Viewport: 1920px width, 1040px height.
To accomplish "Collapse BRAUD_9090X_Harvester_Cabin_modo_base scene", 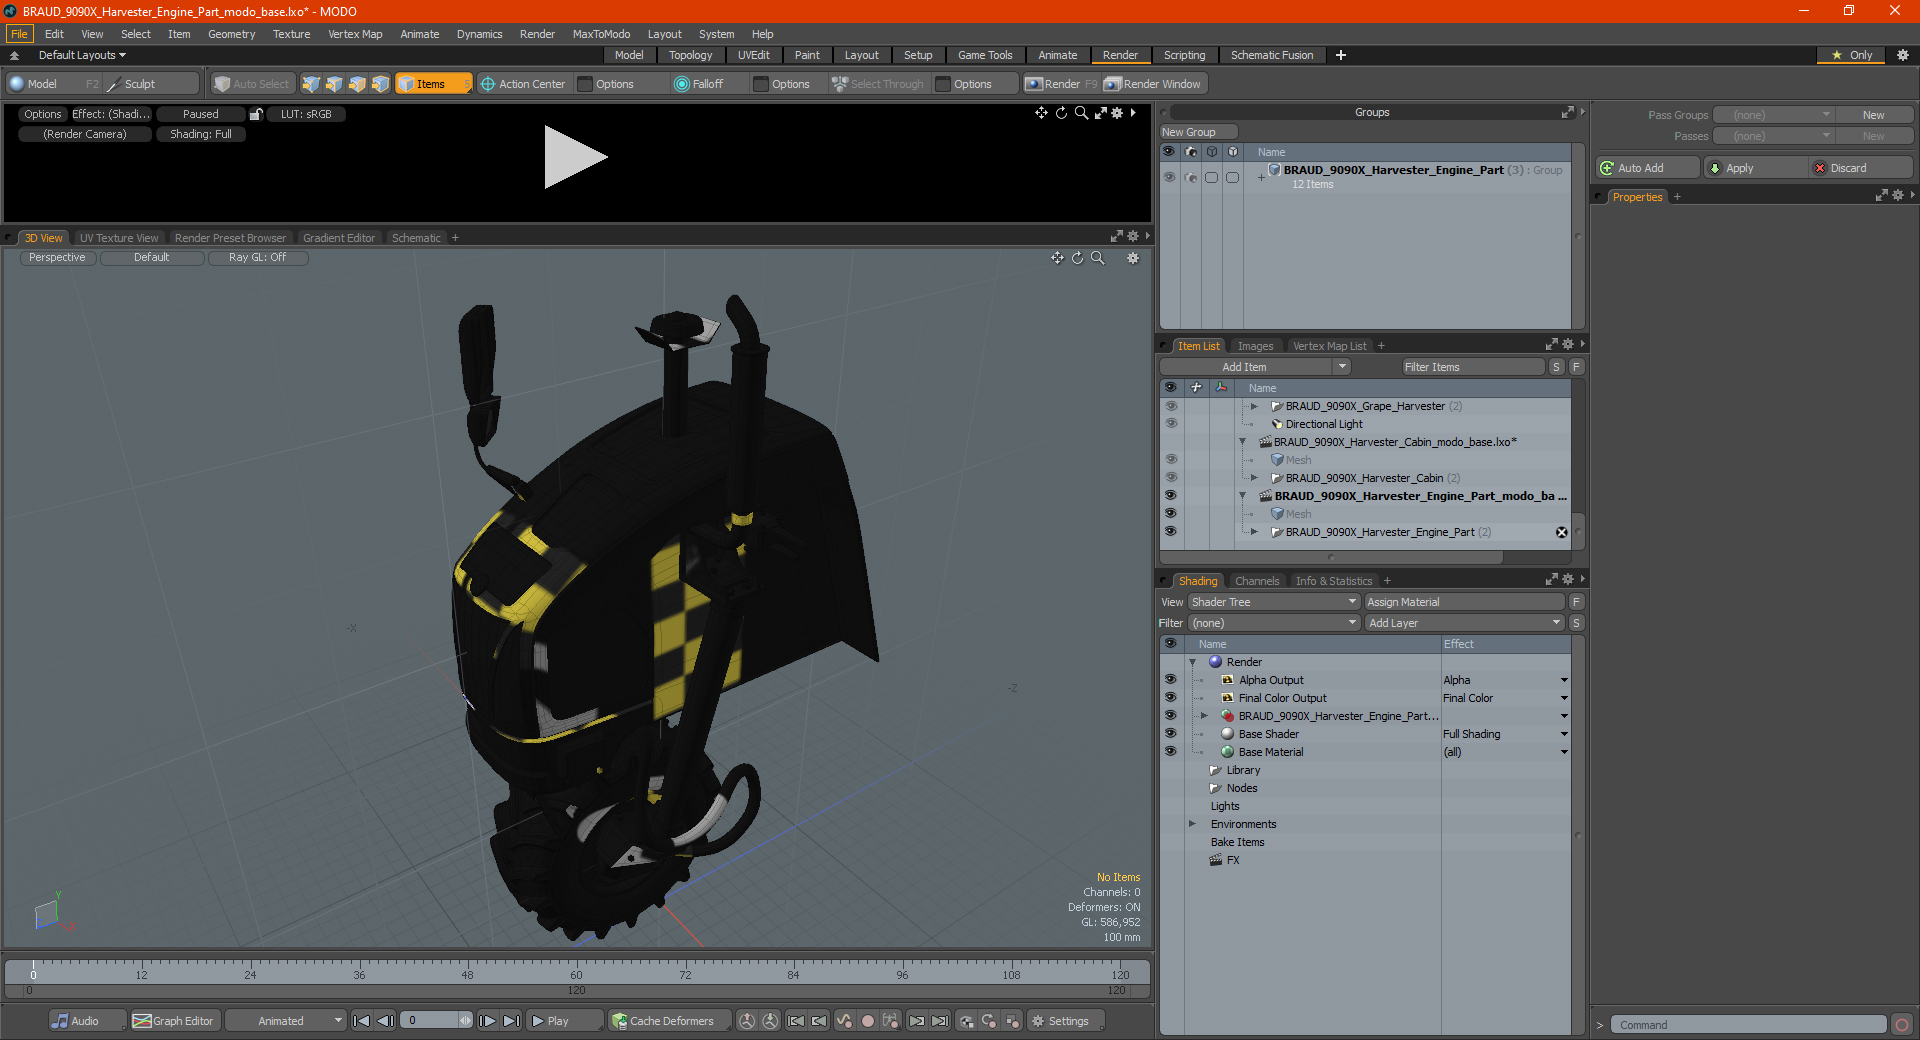I will click(1243, 442).
